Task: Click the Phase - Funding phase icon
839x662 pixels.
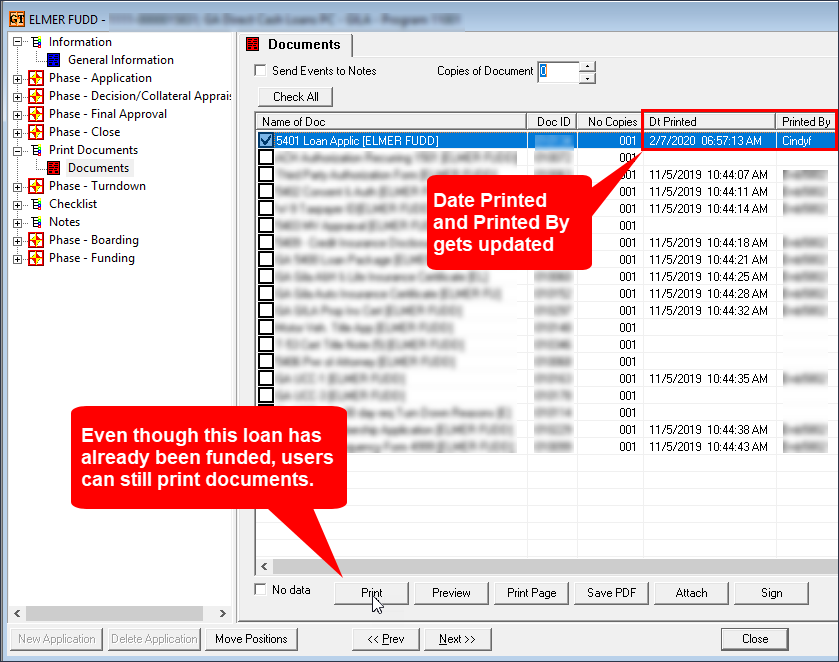Action: pyautogui.click(x=36, y=259)
